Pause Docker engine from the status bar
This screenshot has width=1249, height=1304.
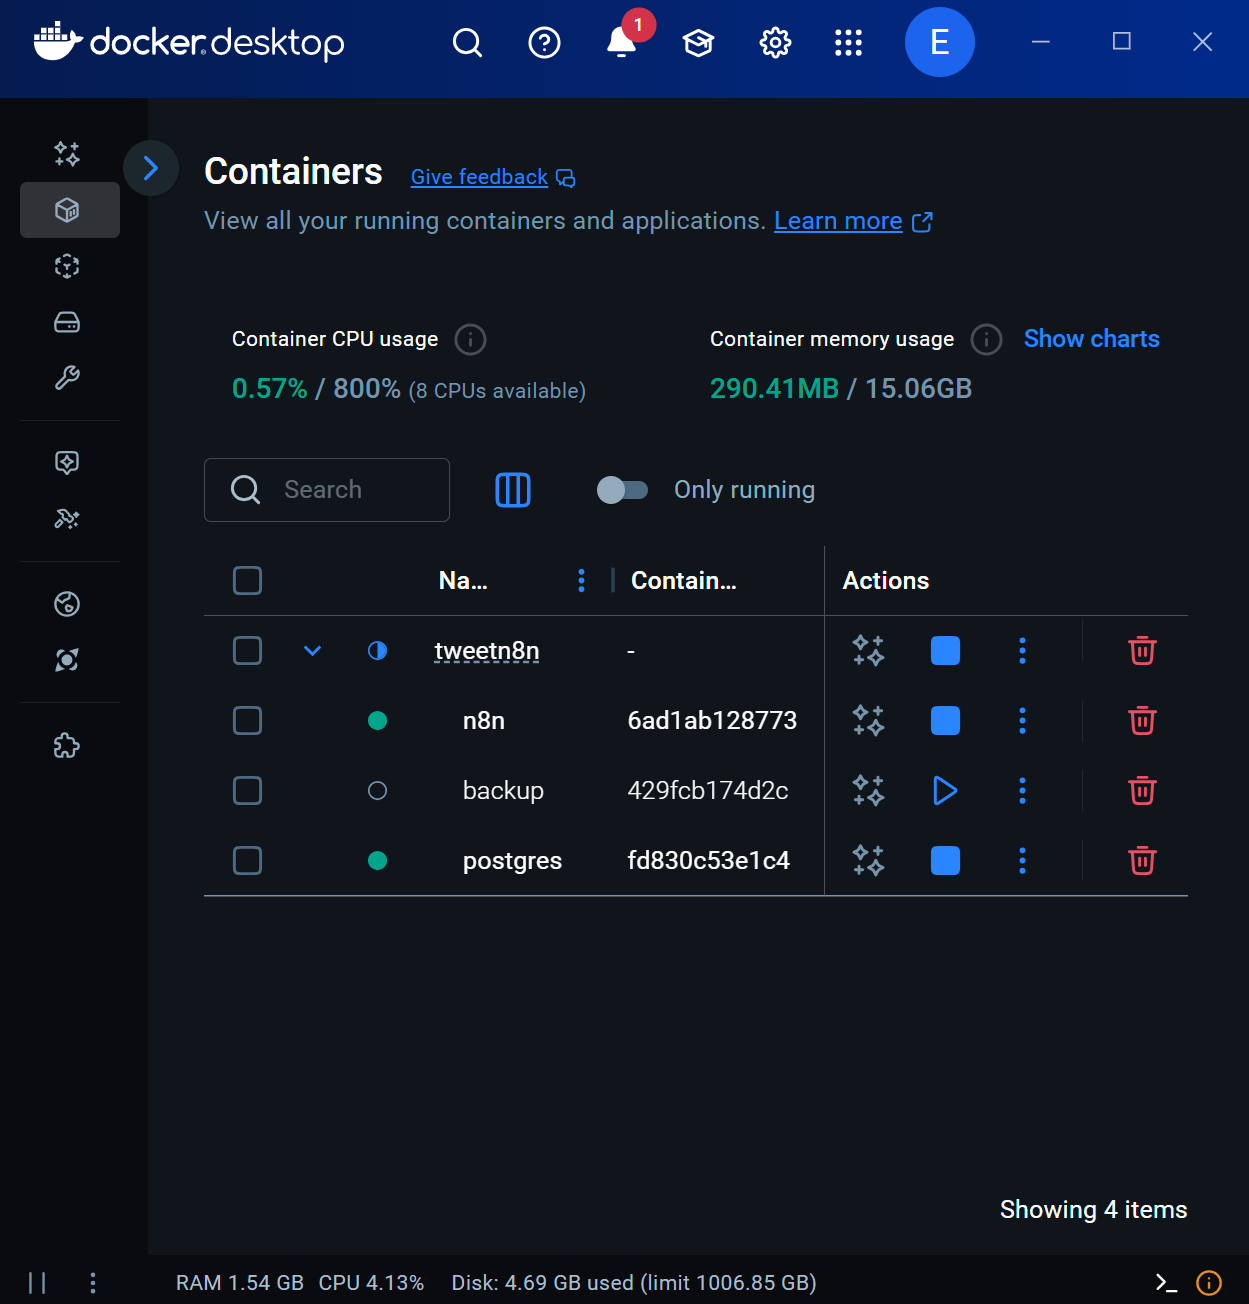tap(37, 1282)
